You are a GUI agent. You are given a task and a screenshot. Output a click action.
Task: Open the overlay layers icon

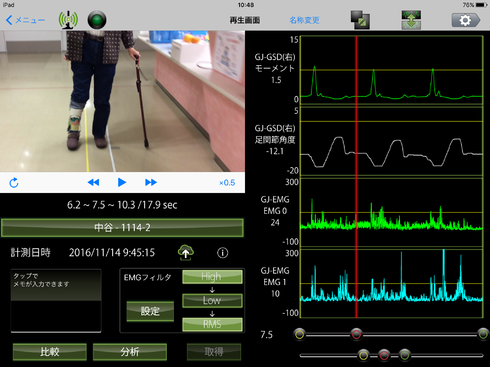click(x=360, y=20)
